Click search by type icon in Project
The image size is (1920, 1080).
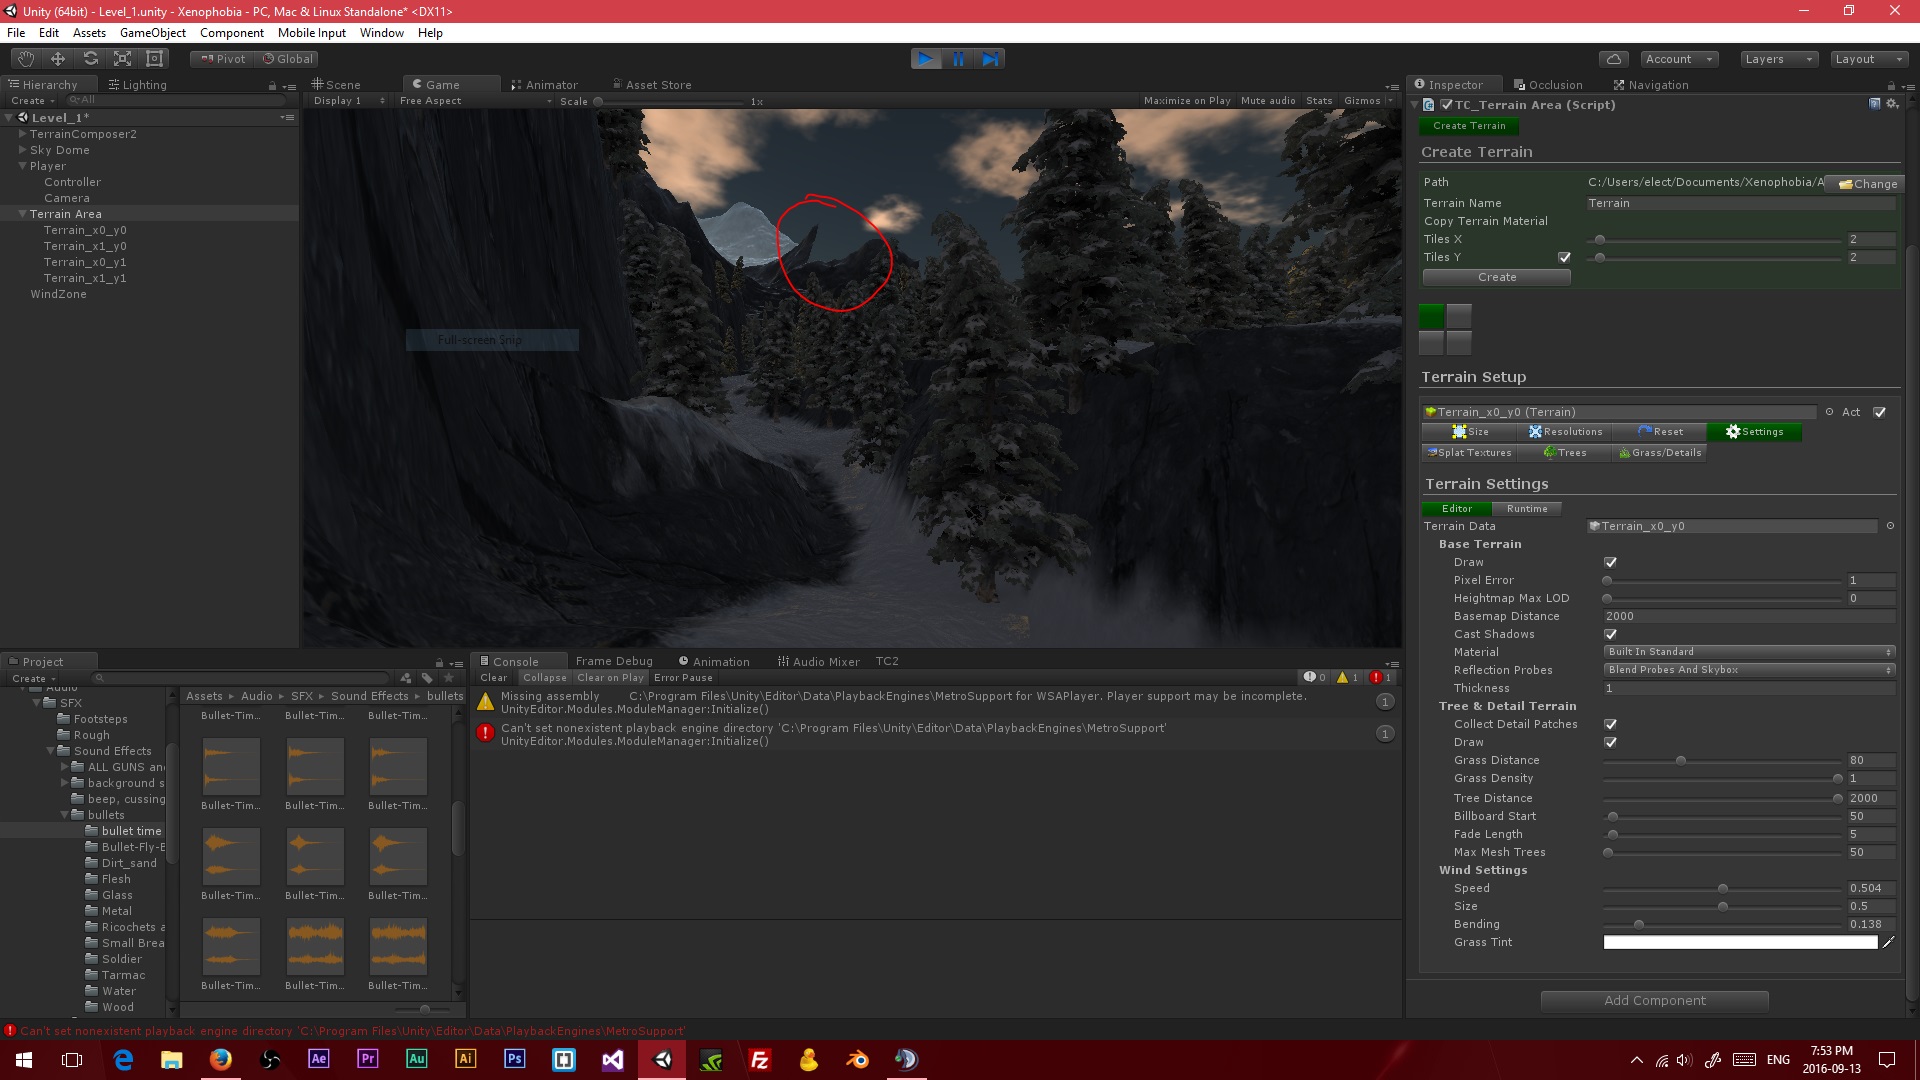click(406, 678)
